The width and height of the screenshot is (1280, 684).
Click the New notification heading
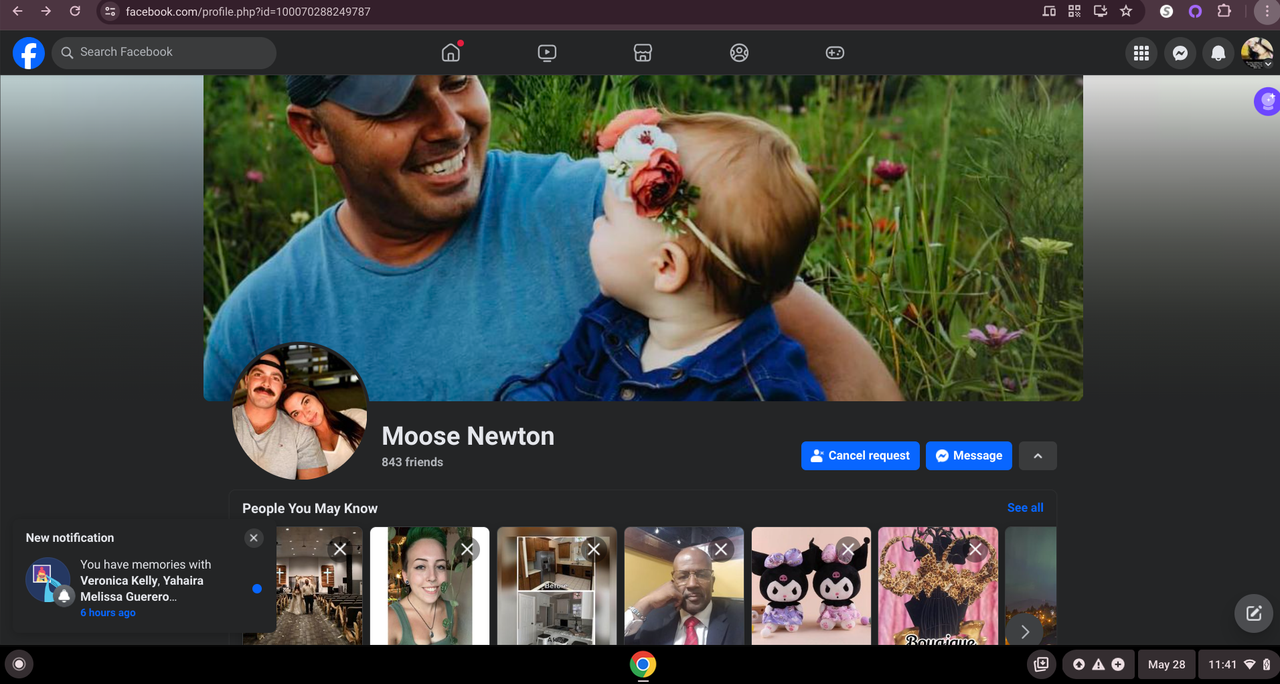click(x=70, y=538)
